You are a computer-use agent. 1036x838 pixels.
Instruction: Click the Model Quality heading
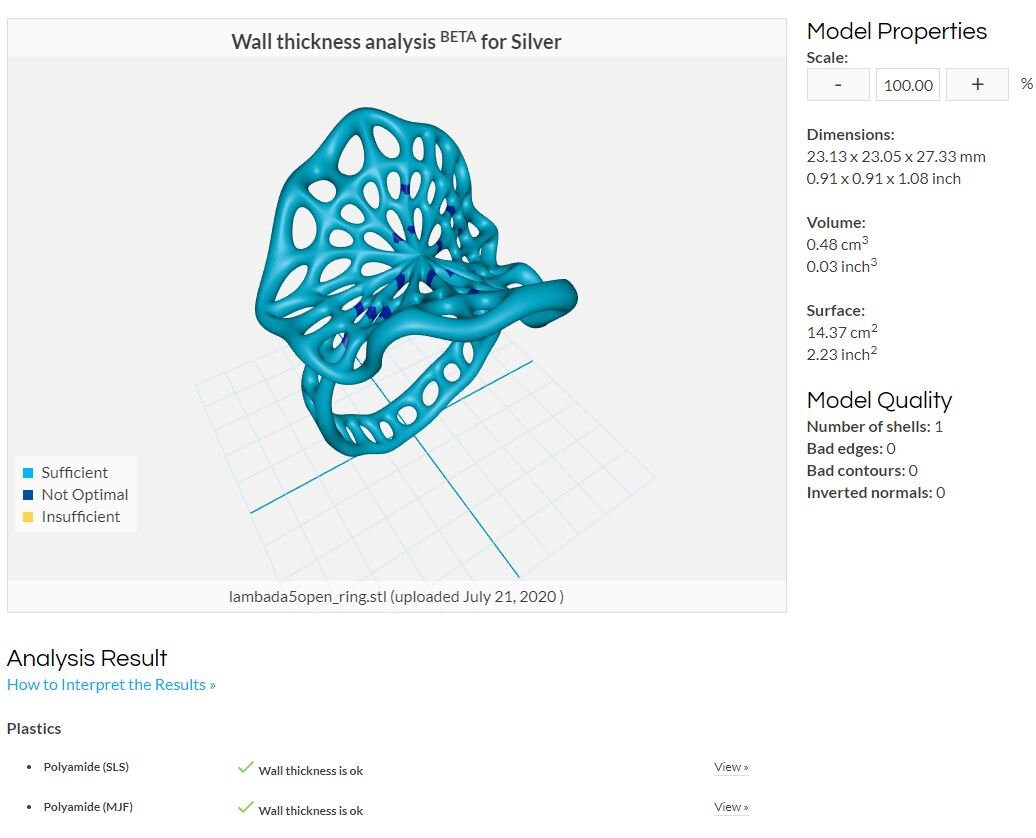879,400
